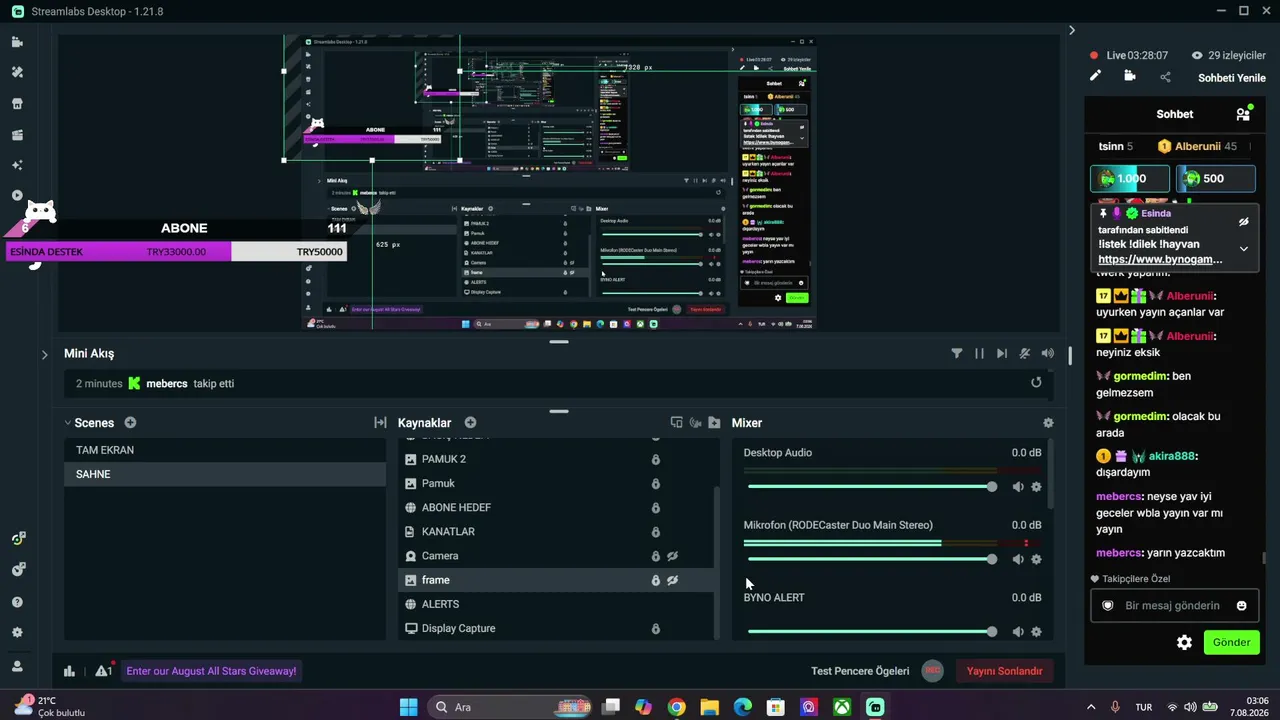Open scene transitions icon in Scenes header
The width and height of the screenshot is (1280, 720).
[x=380, y=423]
